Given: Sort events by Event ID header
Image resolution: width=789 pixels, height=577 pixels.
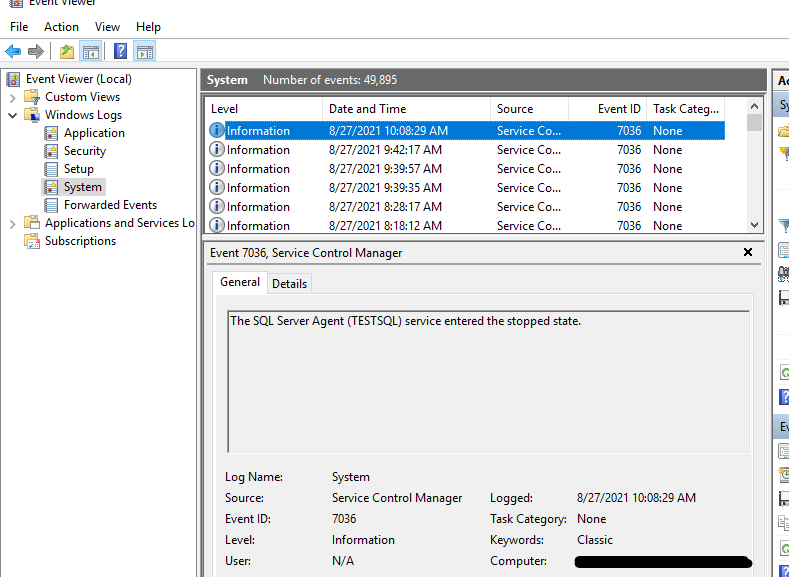Looking at the screenshot, I should [607, 109].
